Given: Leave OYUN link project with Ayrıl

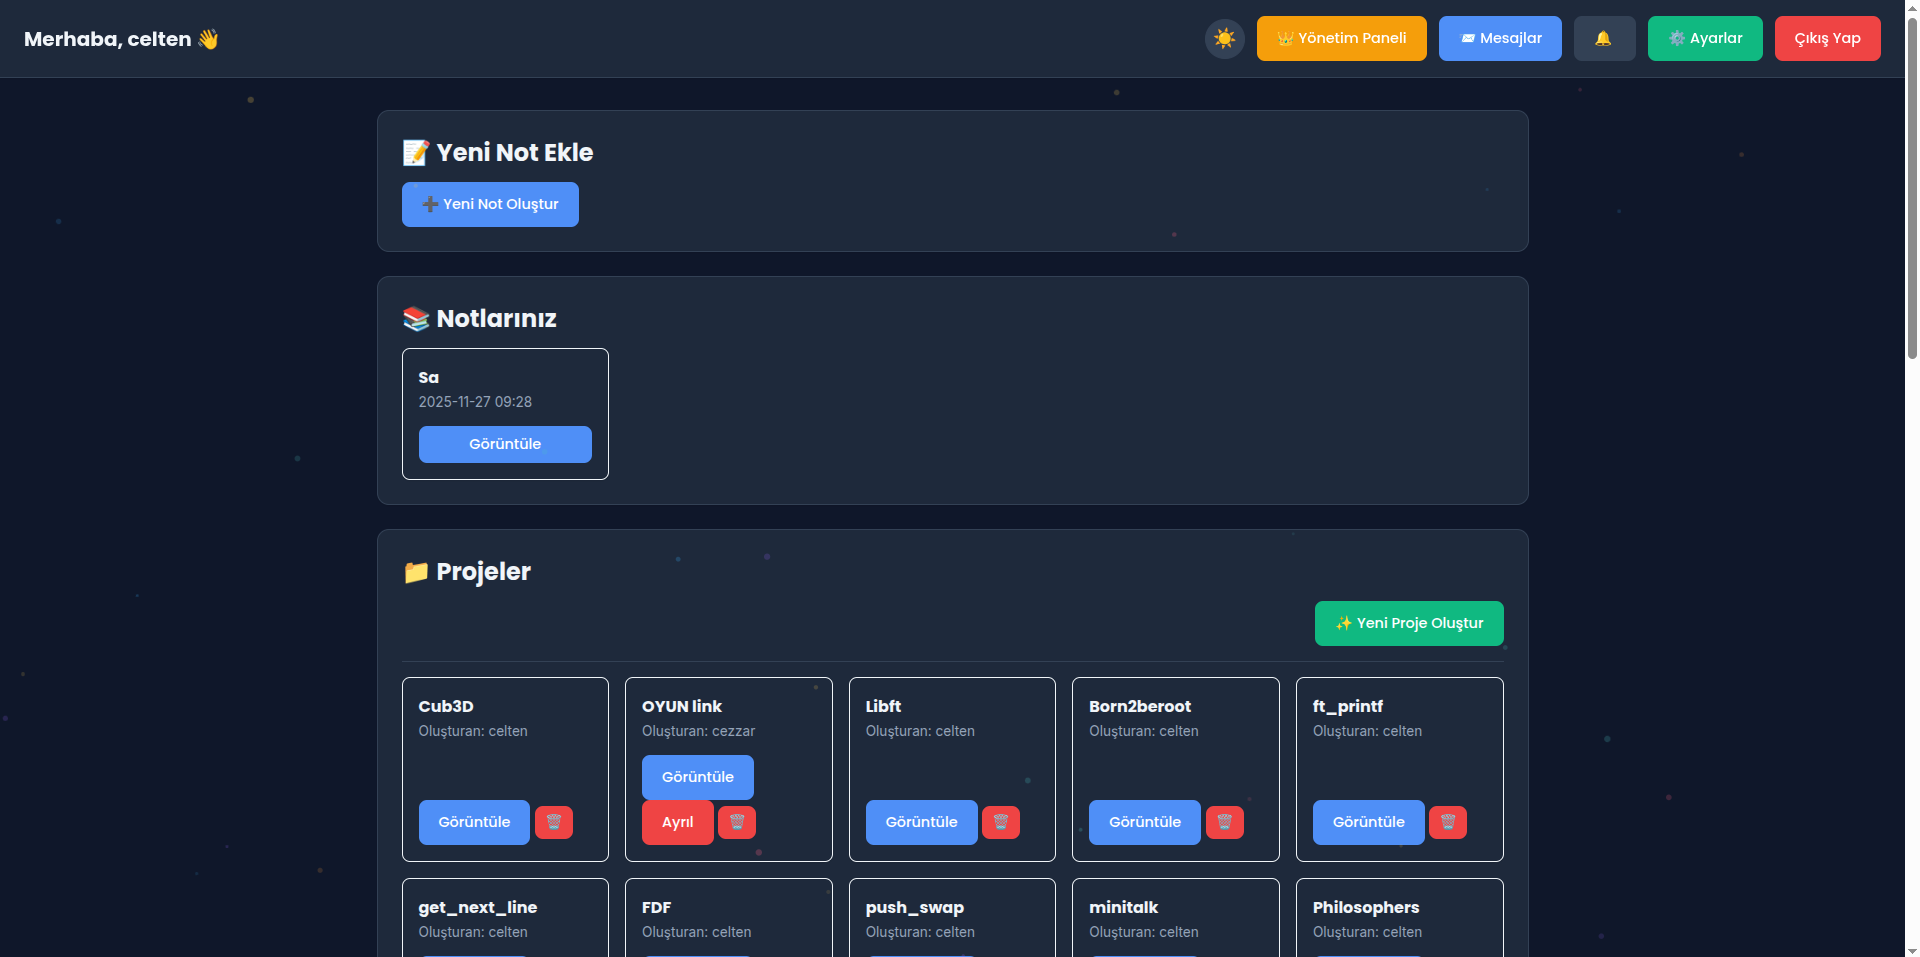Looking at the screenshot, I should coord(677,822).
